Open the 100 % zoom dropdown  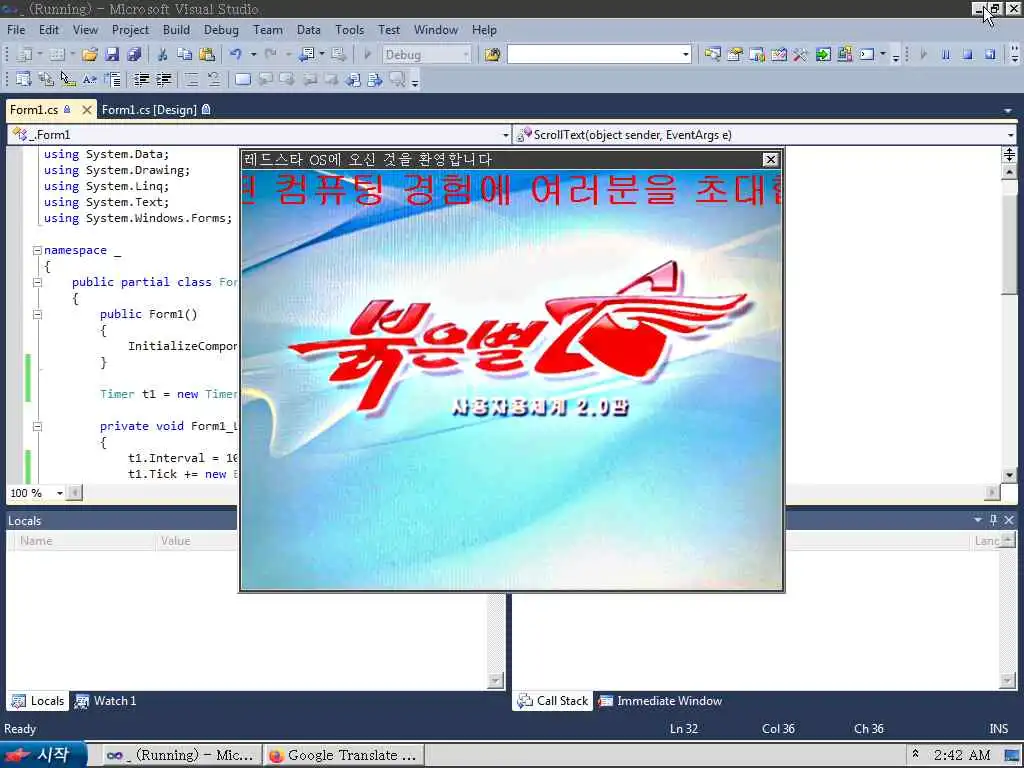[x=59, y=493]
